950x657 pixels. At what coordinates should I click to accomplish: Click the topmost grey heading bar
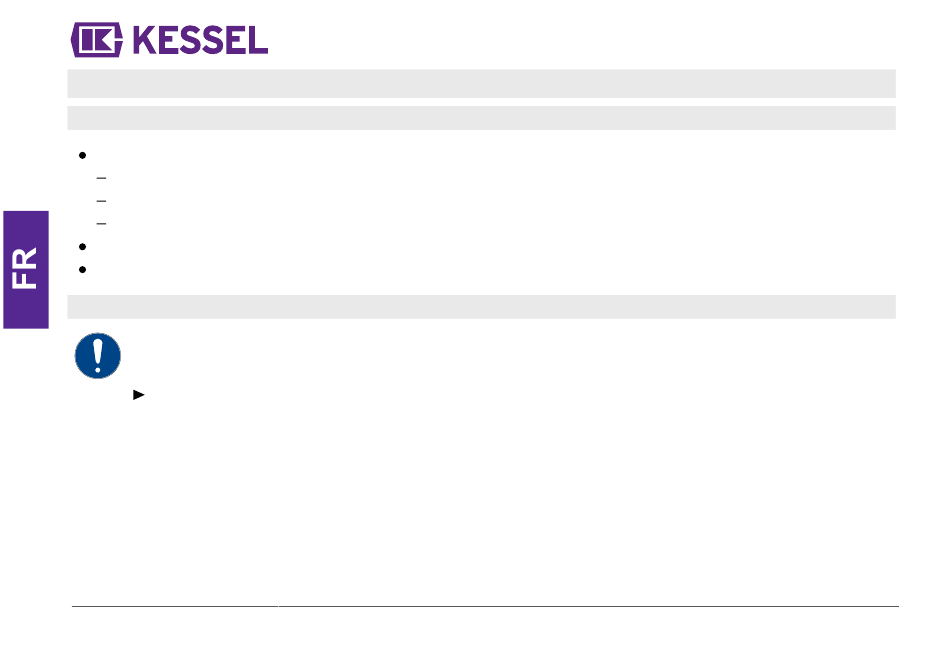[x=481, y=84]
